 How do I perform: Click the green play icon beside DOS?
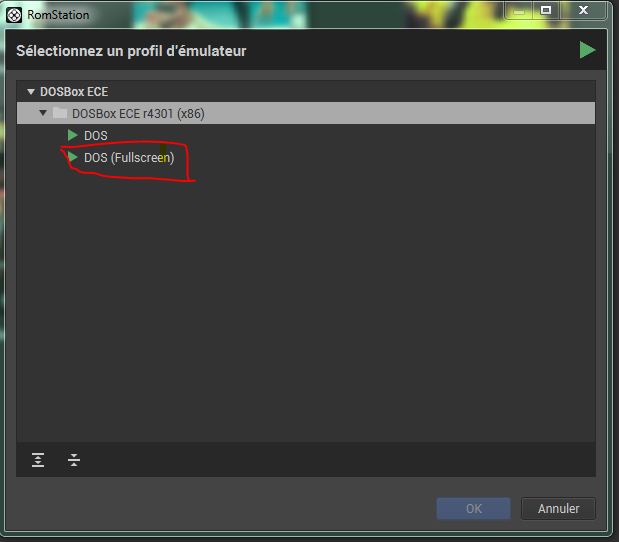72,135
